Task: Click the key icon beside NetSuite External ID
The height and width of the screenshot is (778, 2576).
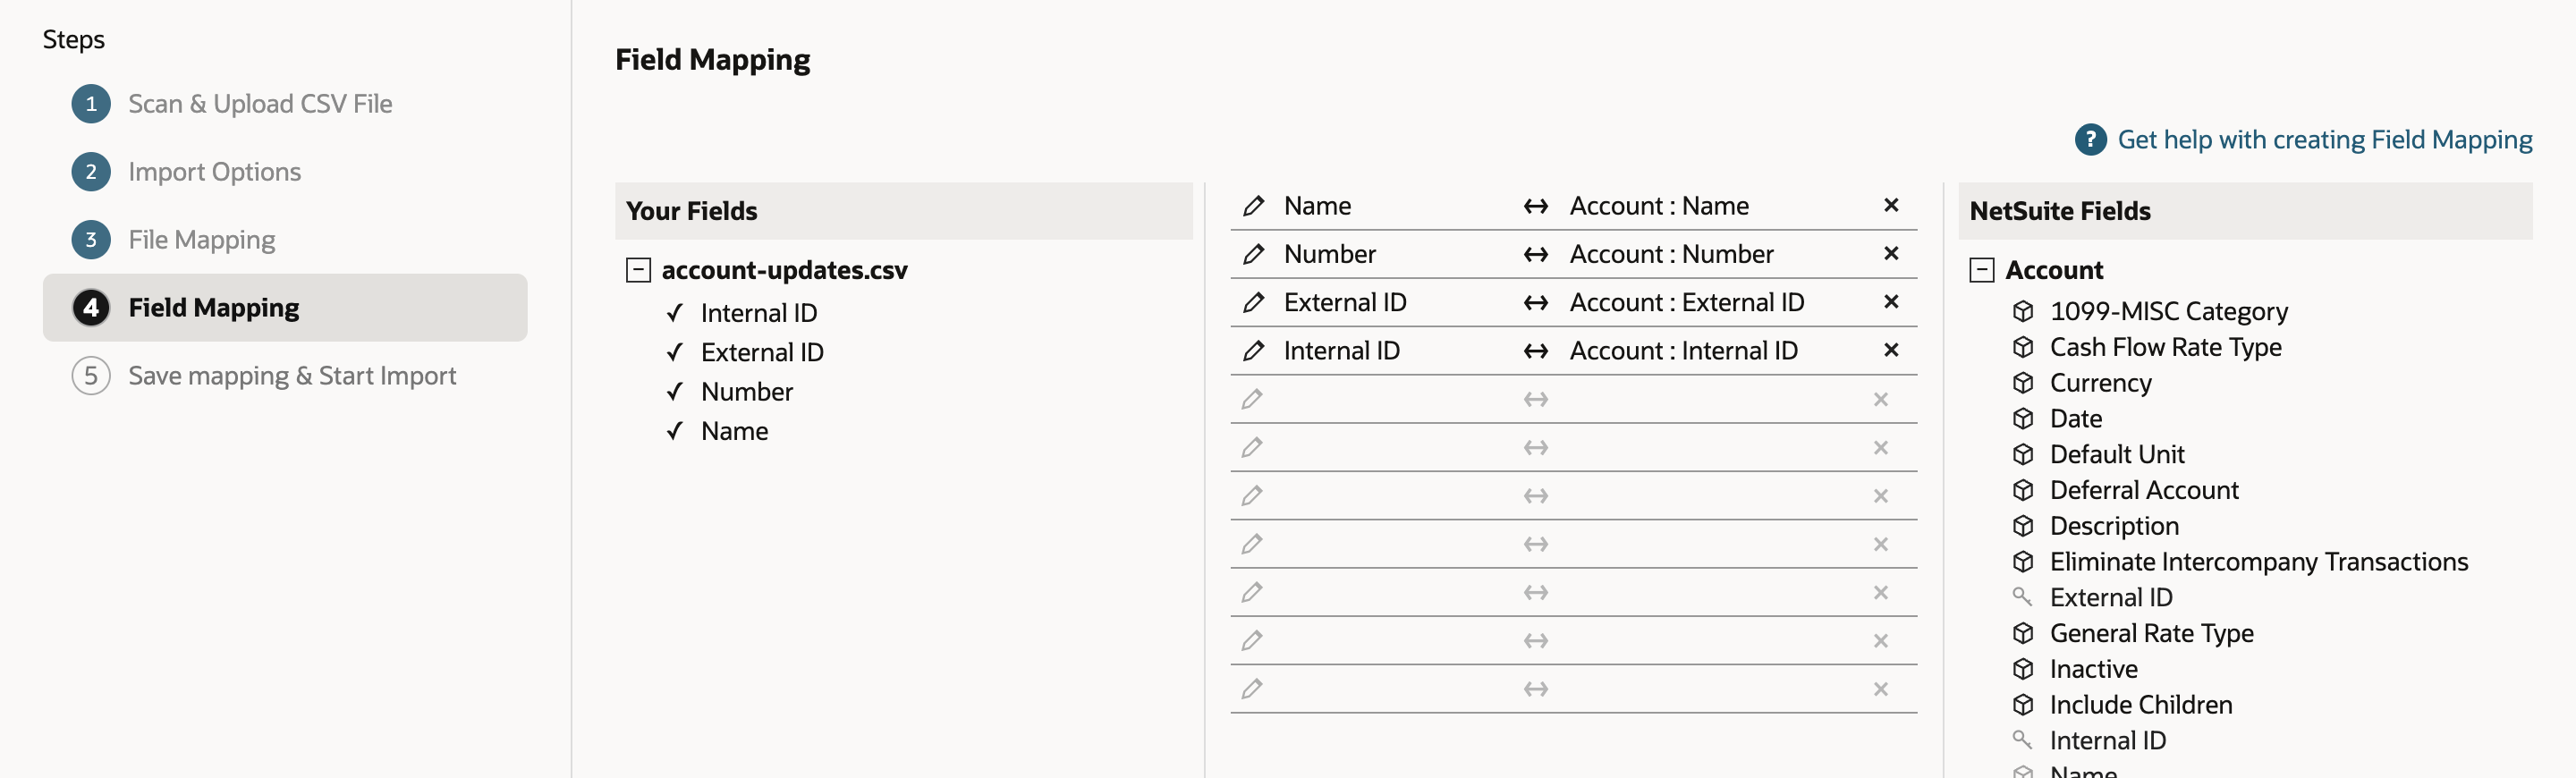Action: click(x=2021, y=597)
